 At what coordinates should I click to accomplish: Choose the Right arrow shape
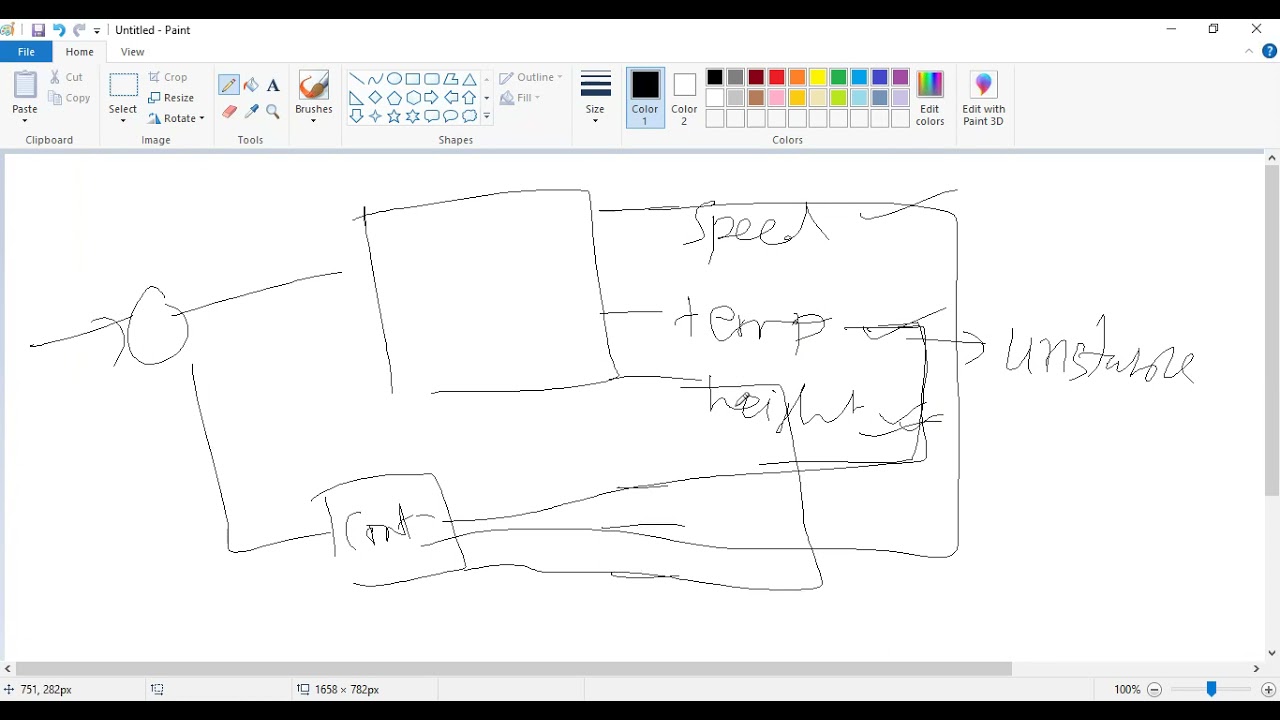tap(431, 98)
